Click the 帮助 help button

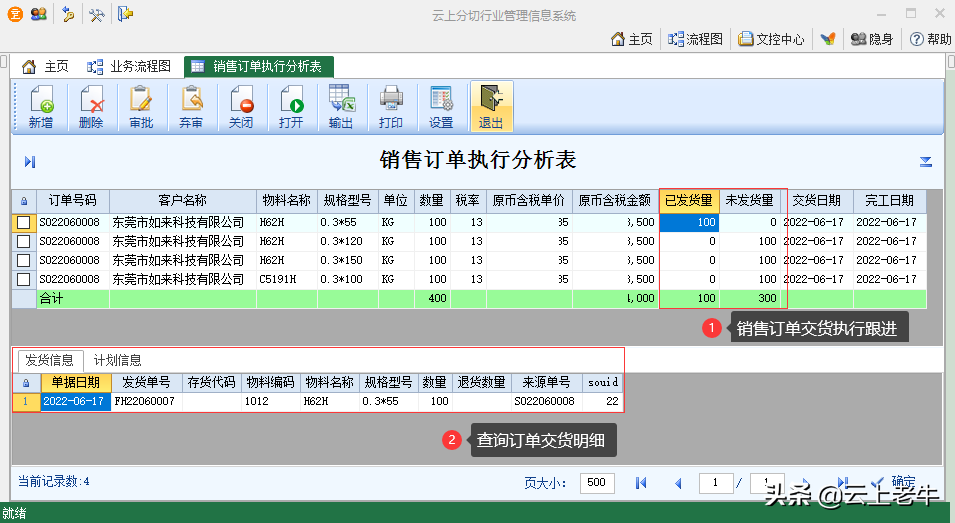[930, 39]
